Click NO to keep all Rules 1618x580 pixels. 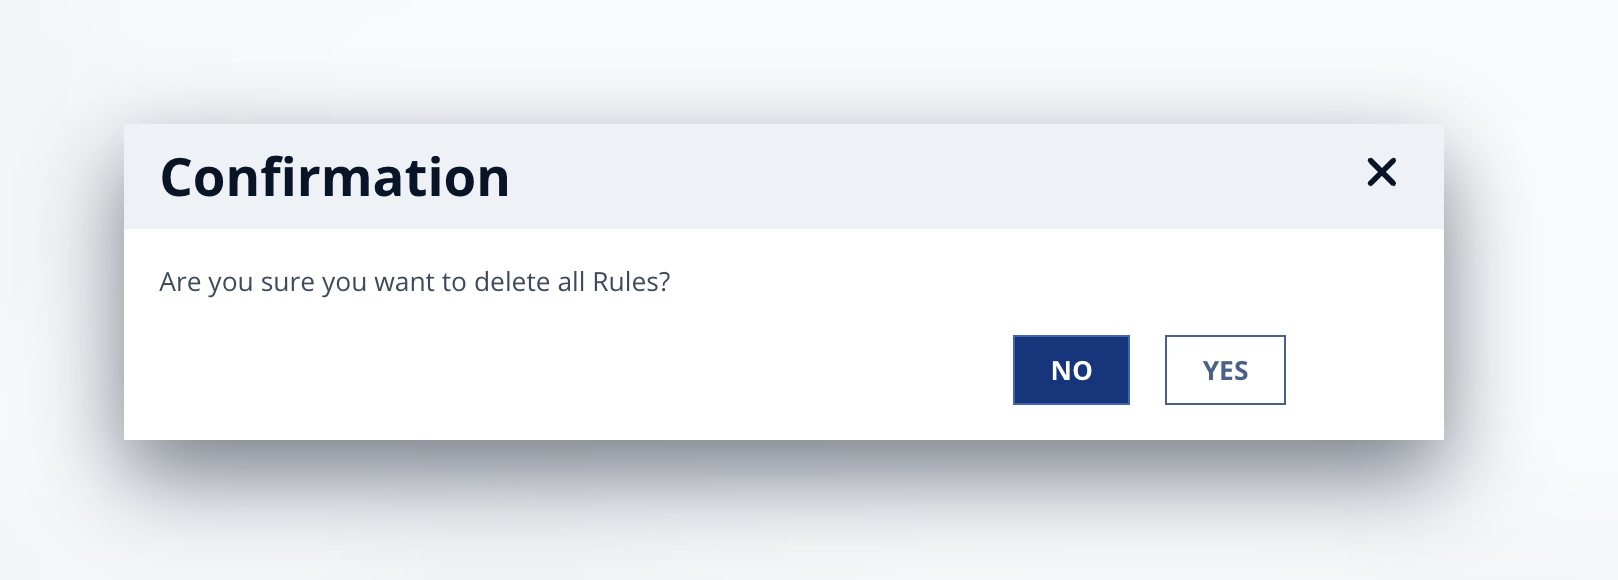[x=1071, y=370]
